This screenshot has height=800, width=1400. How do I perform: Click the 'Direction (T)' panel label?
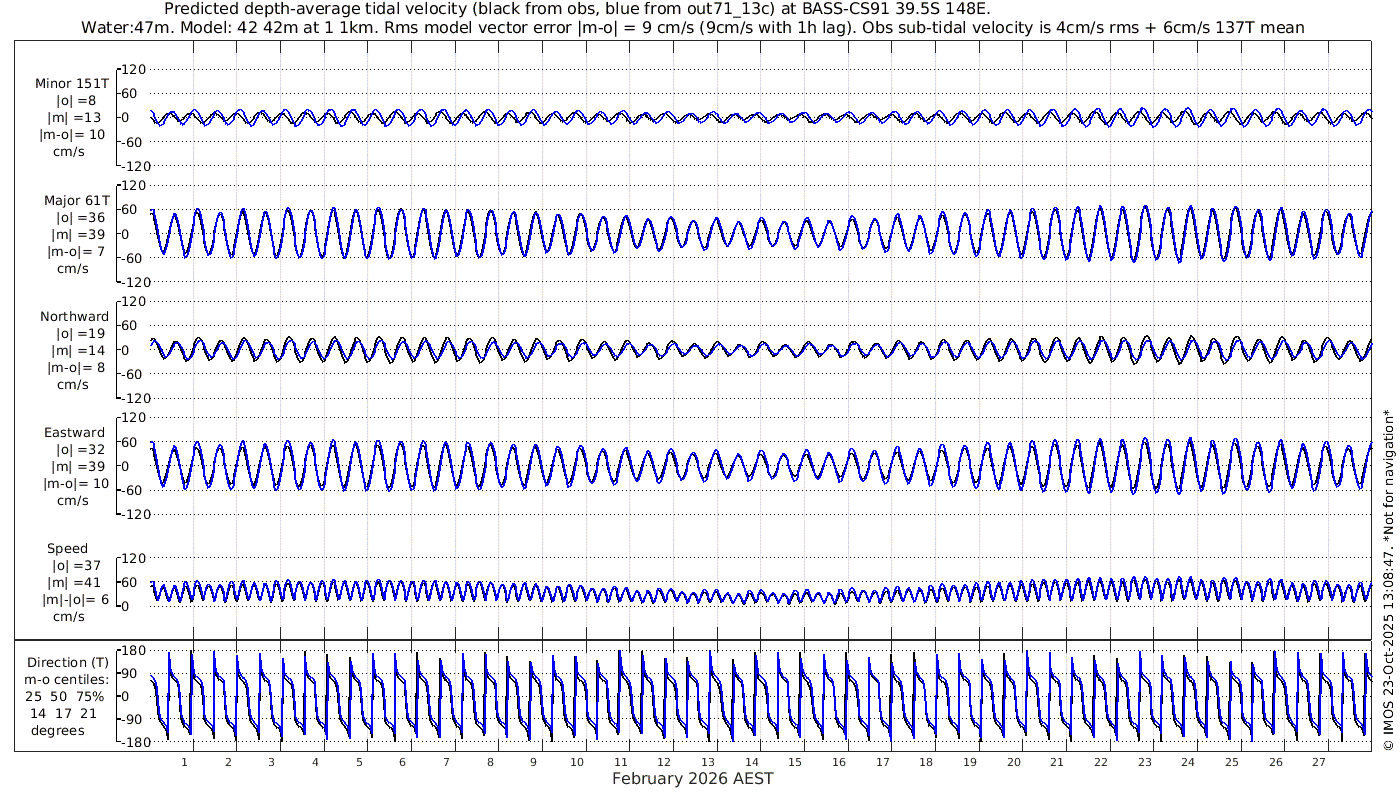pos(67,662)
